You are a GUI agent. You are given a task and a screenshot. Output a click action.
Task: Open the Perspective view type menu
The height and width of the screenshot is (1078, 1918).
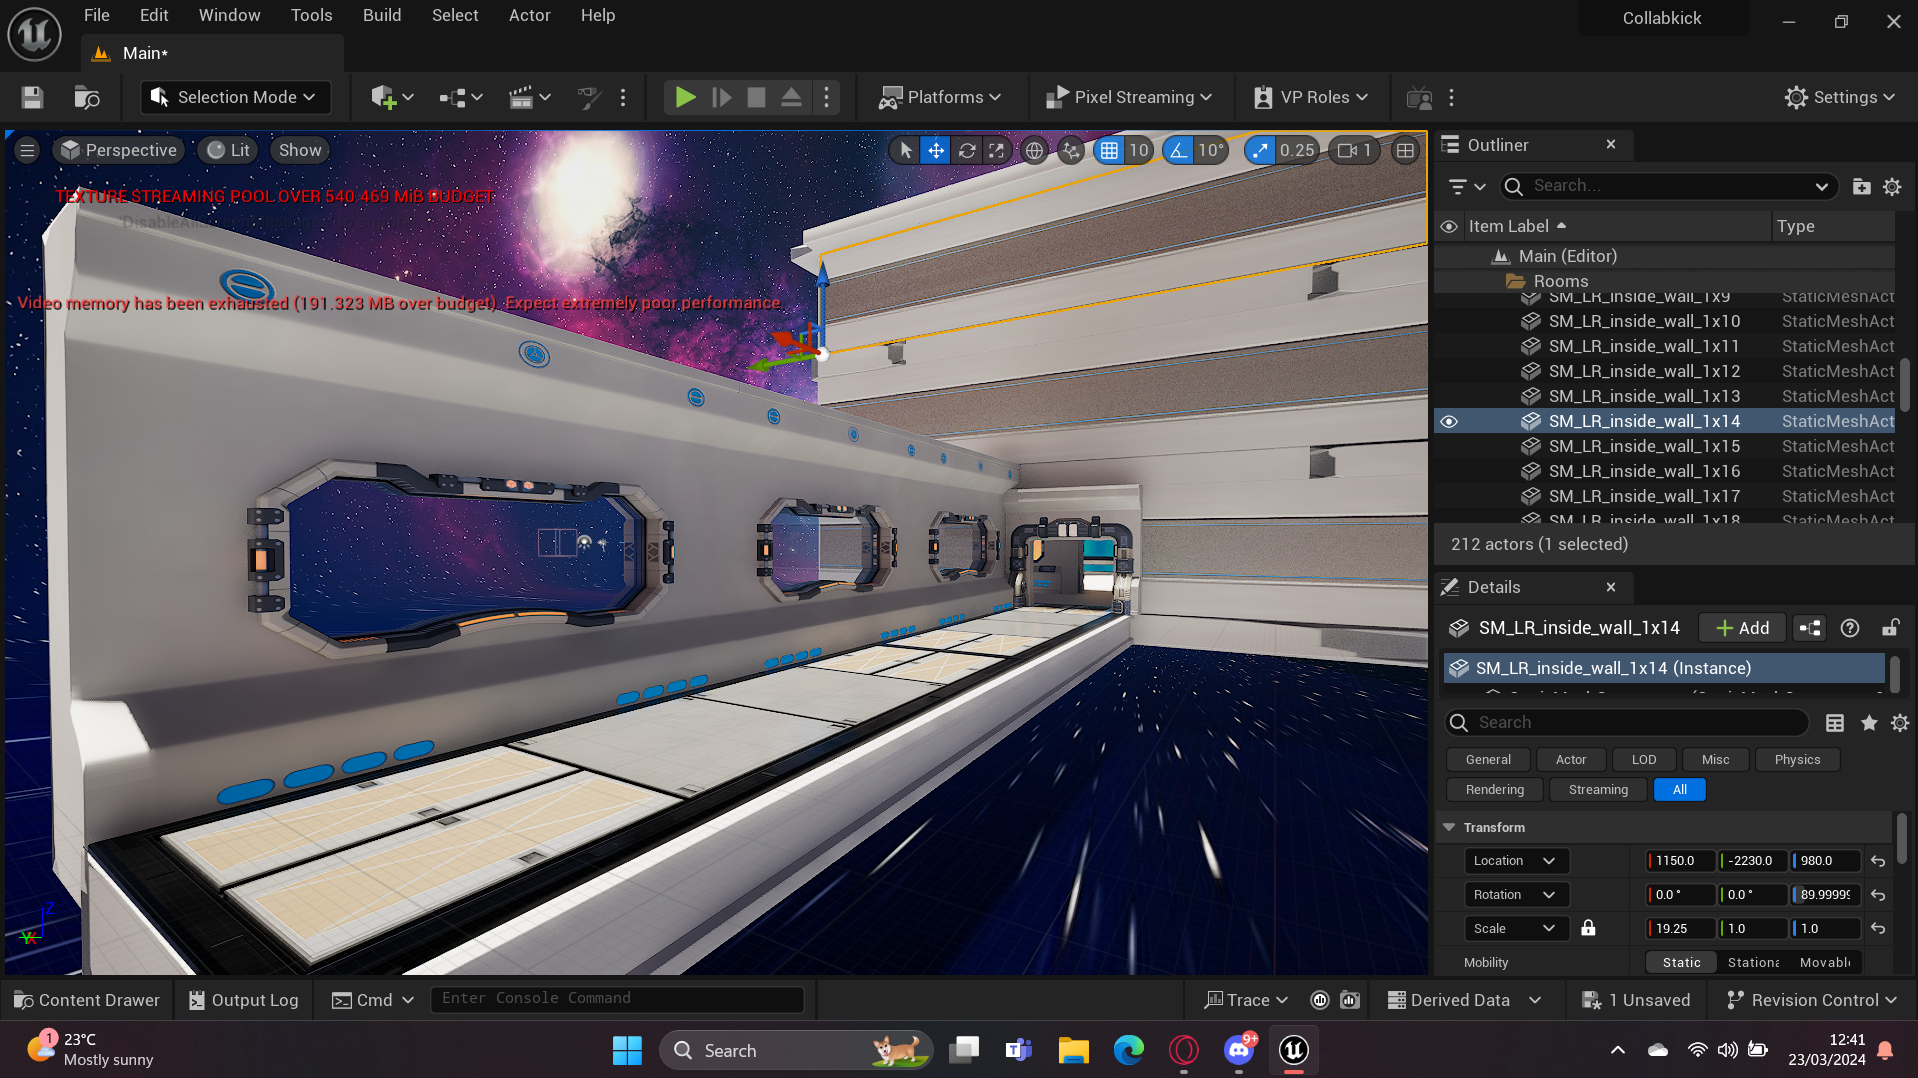coord(119,150)
